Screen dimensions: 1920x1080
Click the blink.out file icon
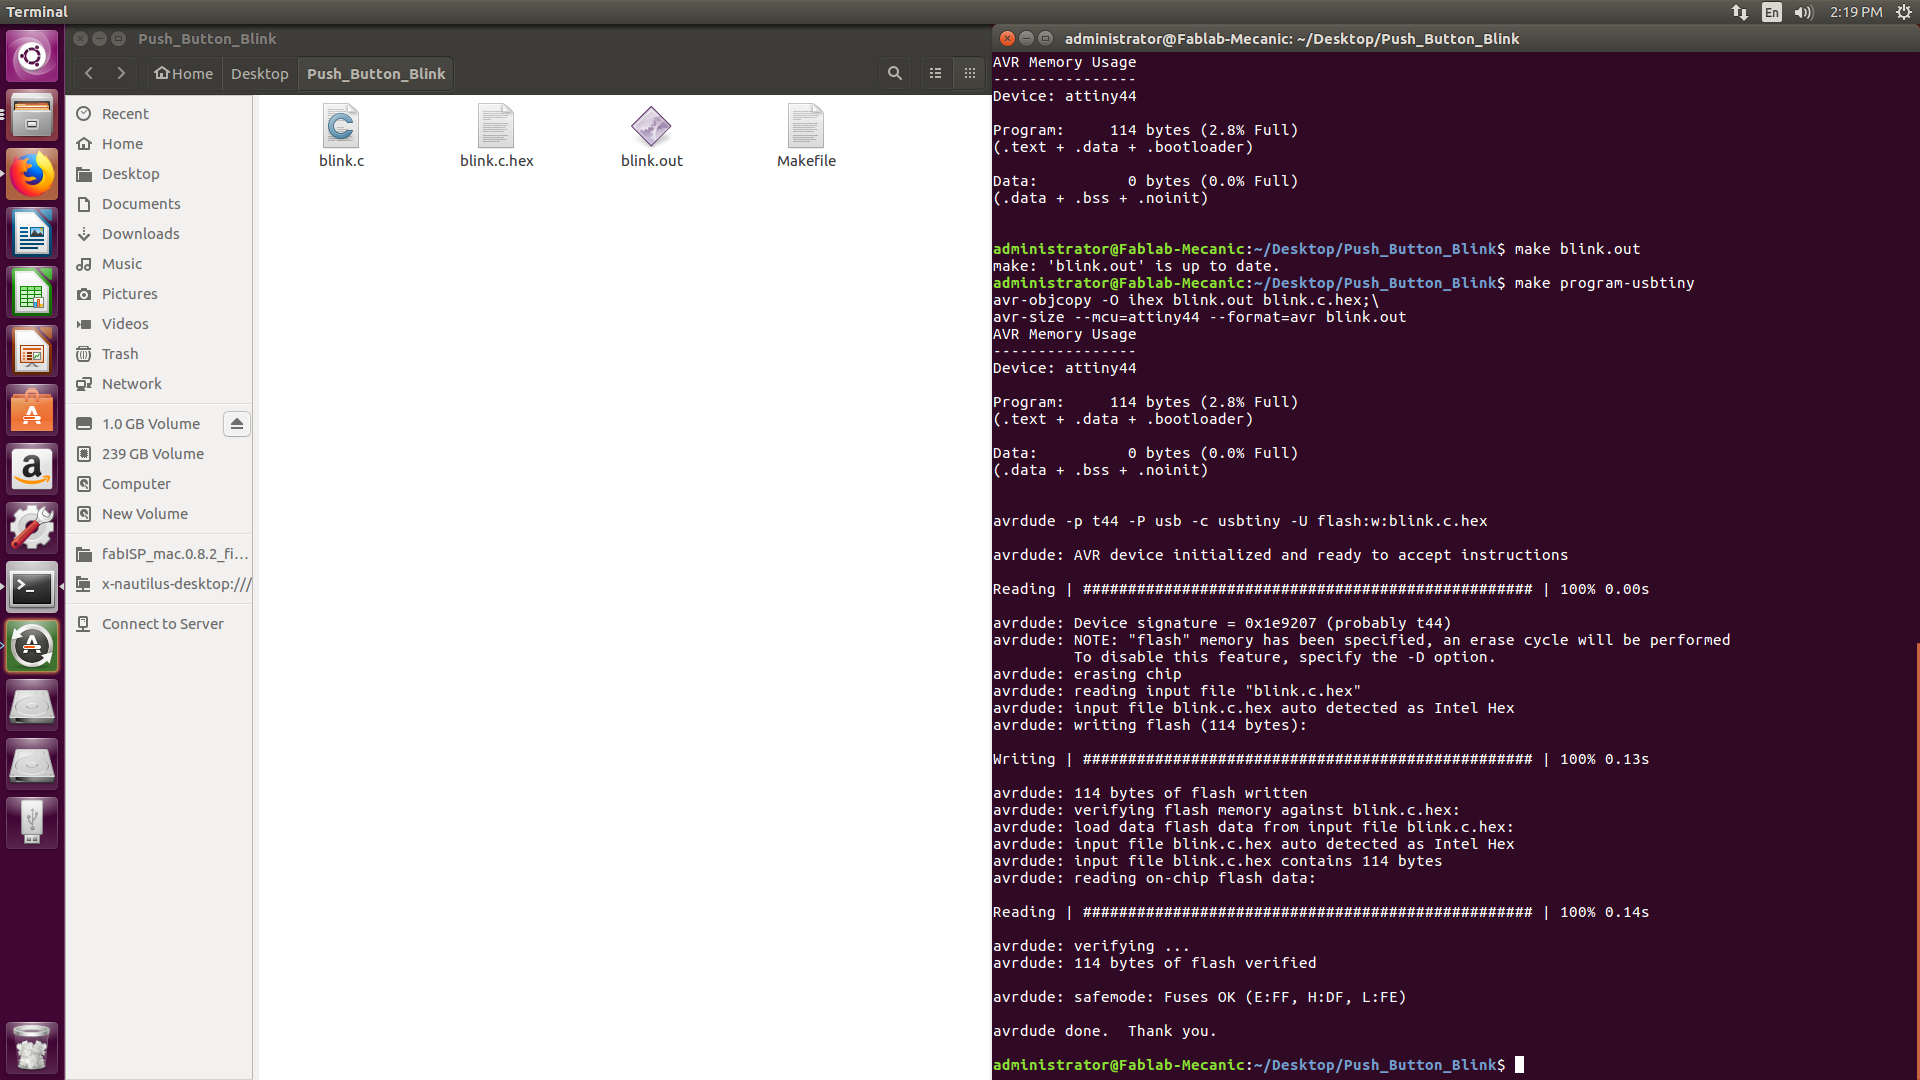(x=650, y=127)
